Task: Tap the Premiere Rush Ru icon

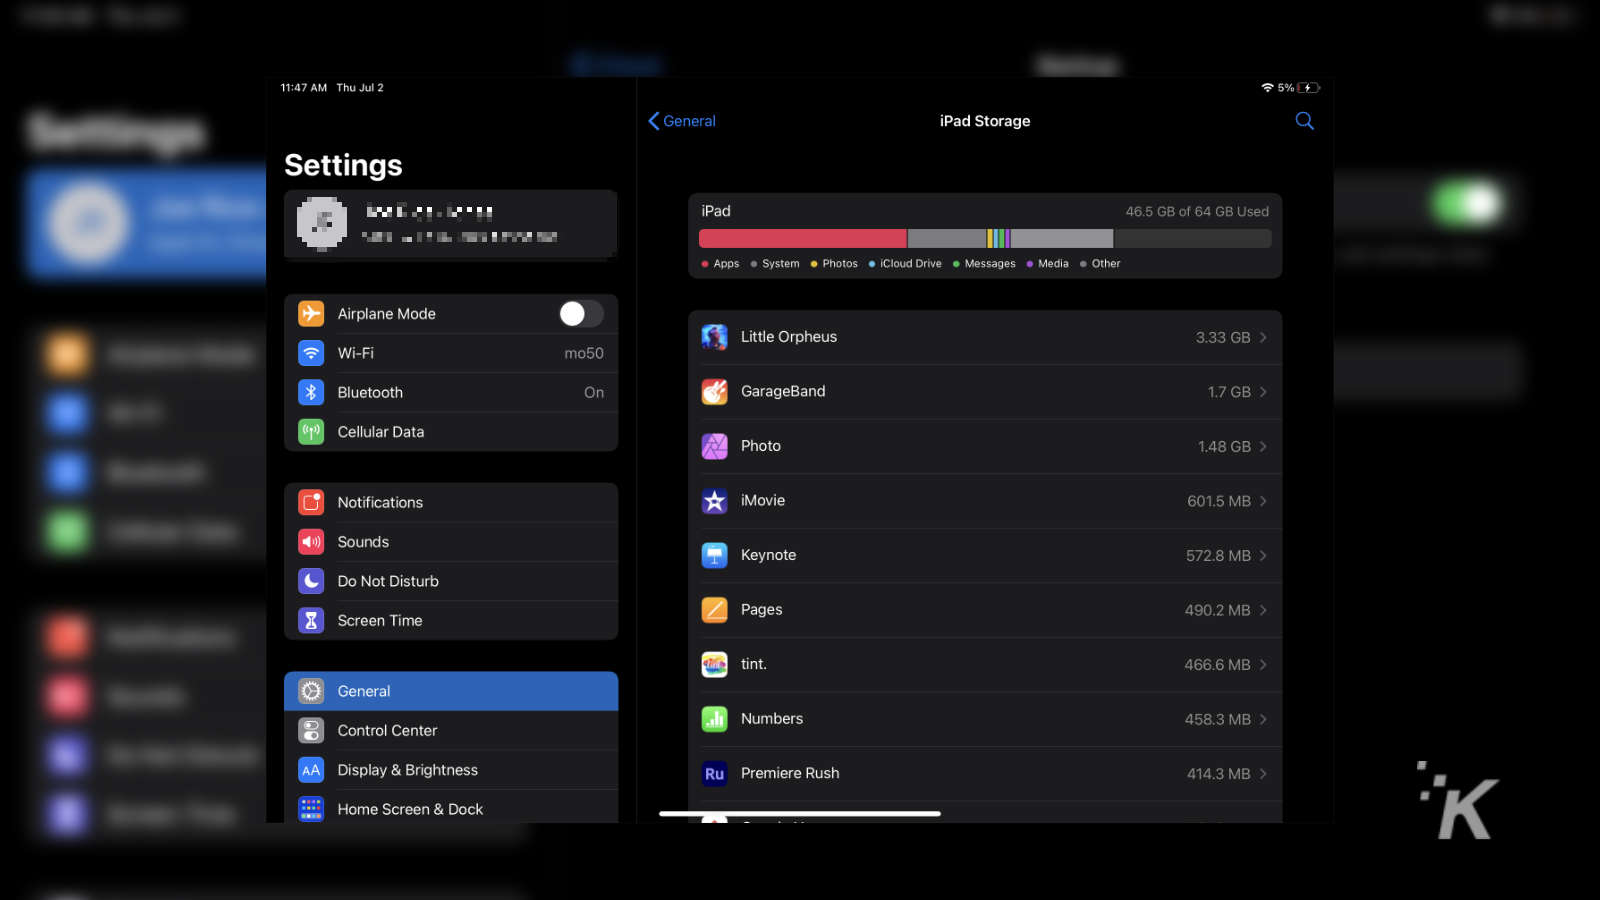Action: point(714,773)
